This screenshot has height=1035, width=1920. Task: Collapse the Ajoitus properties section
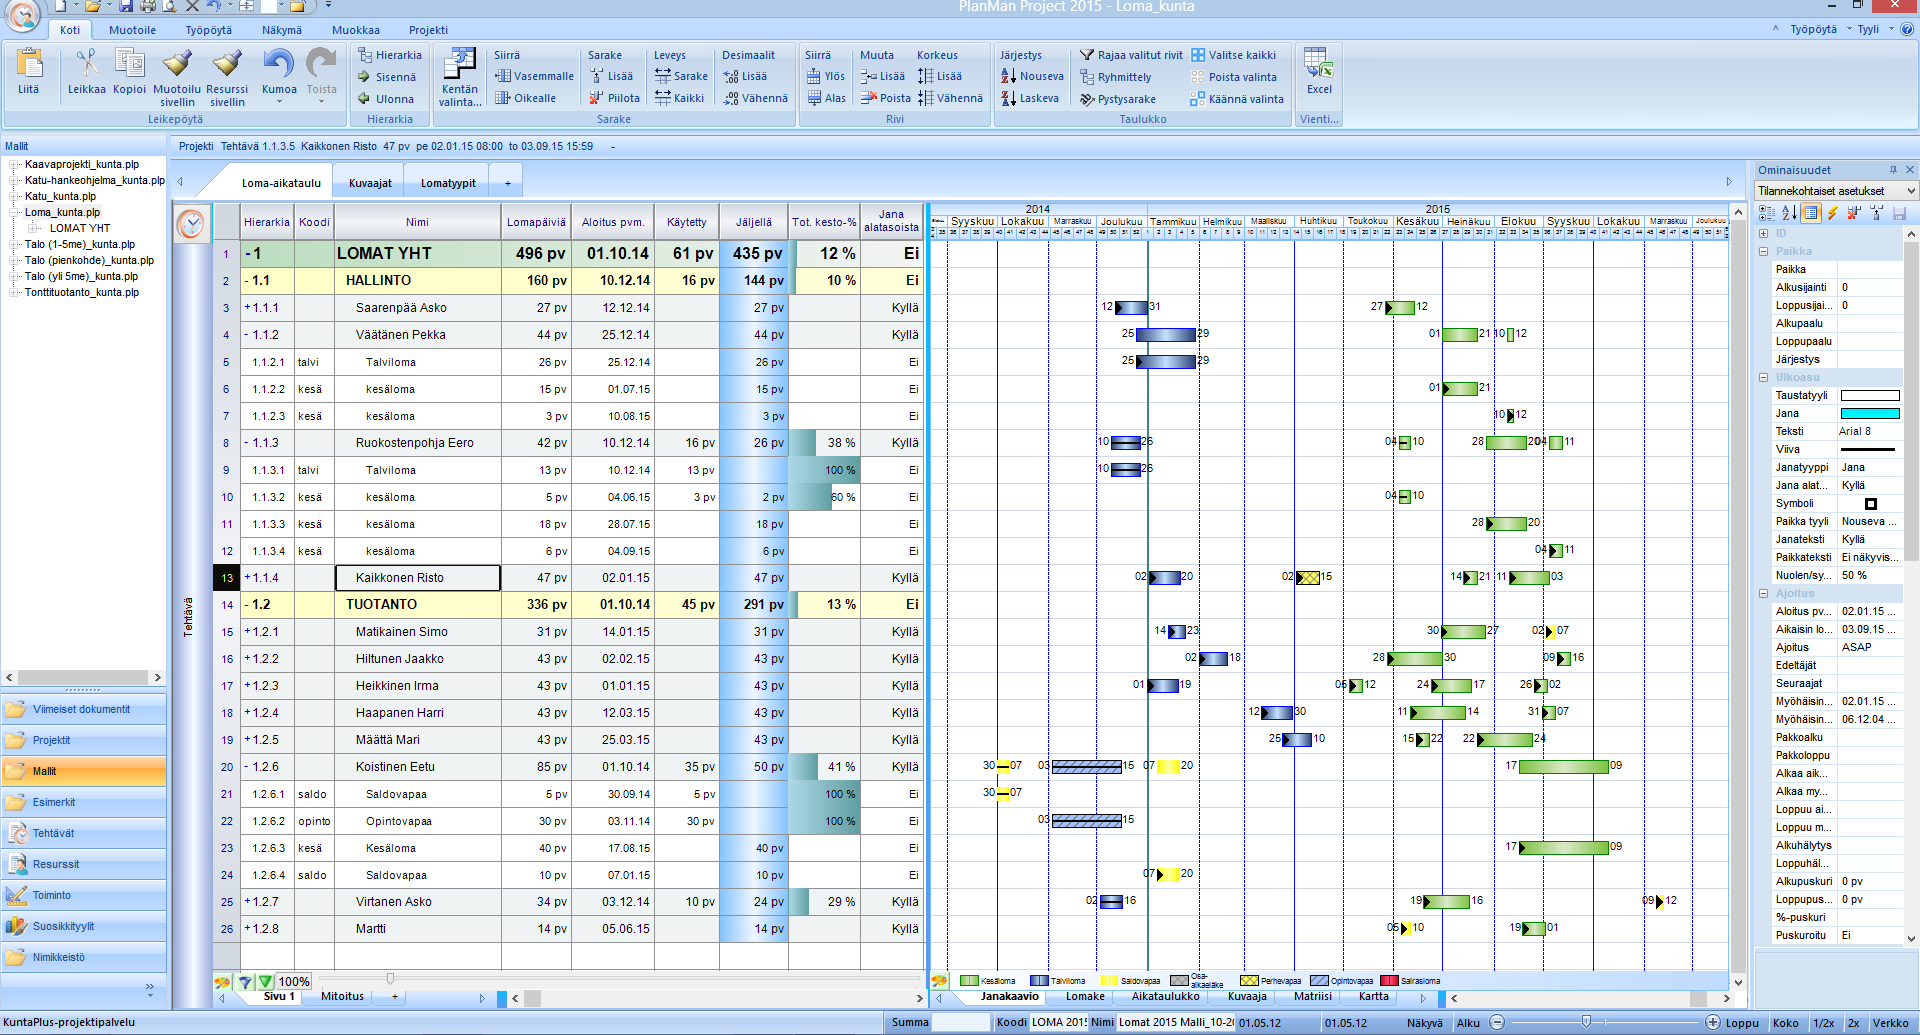[1764, 594]
